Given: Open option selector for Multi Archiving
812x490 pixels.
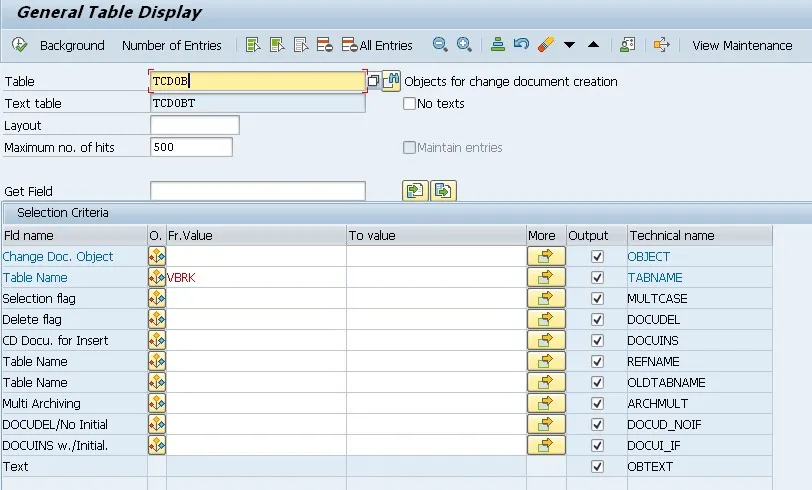Looking at the screenshot, I should [x=157, y=403].
